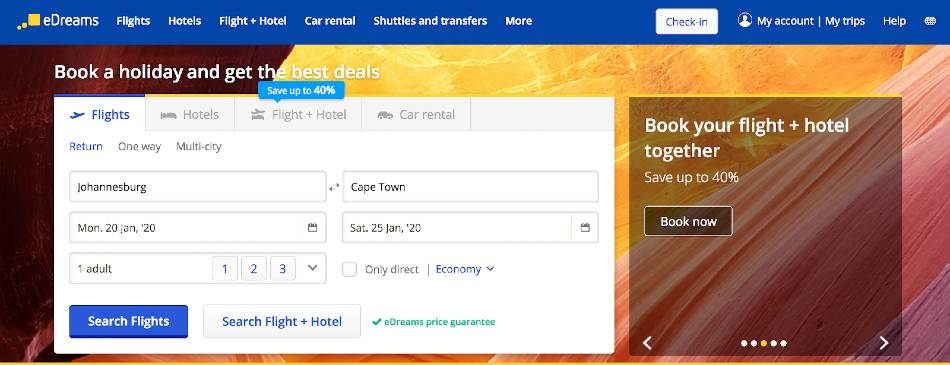Select the first carousel dot indicator
The height and width of the screenshot is (365, 950).
click(744, 343)
